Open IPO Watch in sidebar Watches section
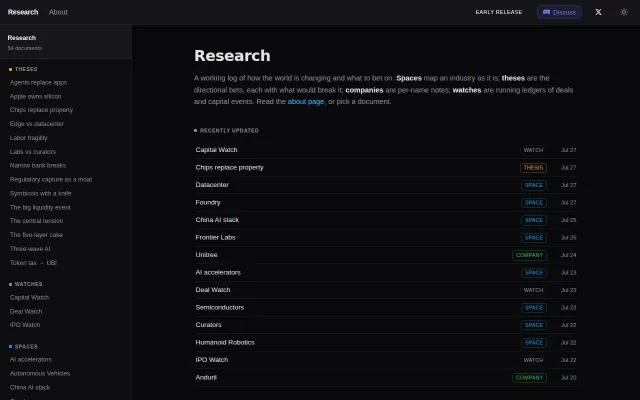Image resolution: width=640 pixels, height=400 pixels. (x=25, y=325)
